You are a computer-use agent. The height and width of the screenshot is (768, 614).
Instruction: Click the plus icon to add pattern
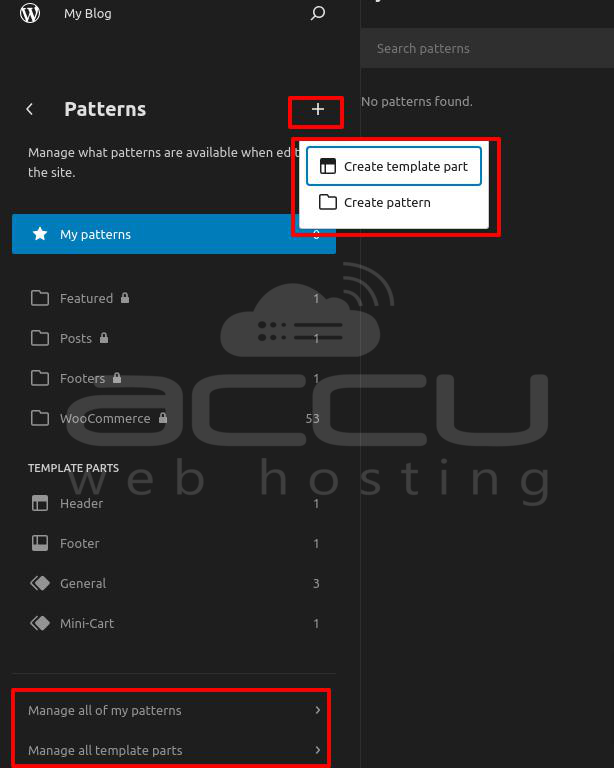click(317, 109)
